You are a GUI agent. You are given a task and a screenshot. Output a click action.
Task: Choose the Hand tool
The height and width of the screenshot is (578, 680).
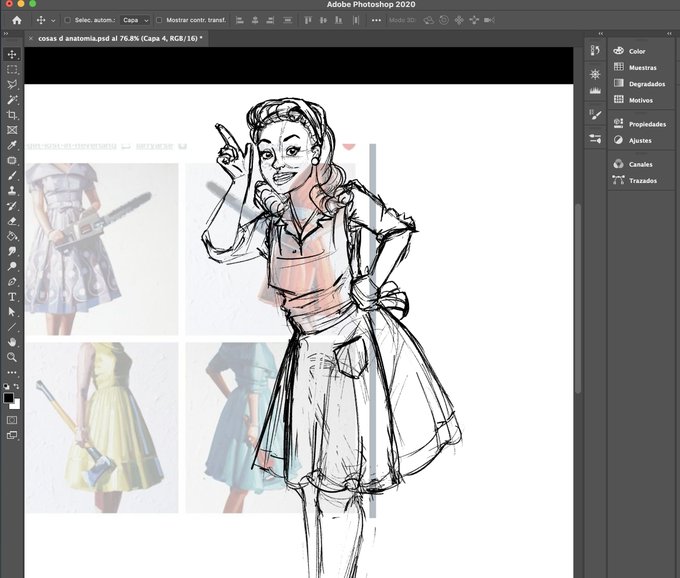point(12,342)
